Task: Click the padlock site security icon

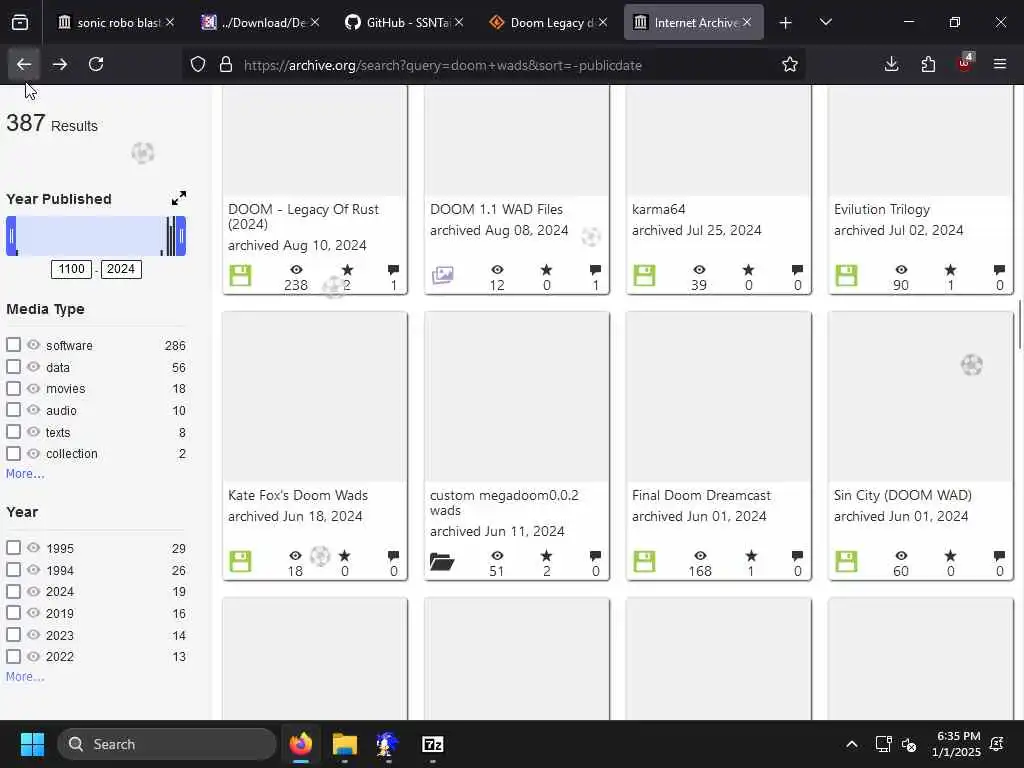Action: pos(226,64)
